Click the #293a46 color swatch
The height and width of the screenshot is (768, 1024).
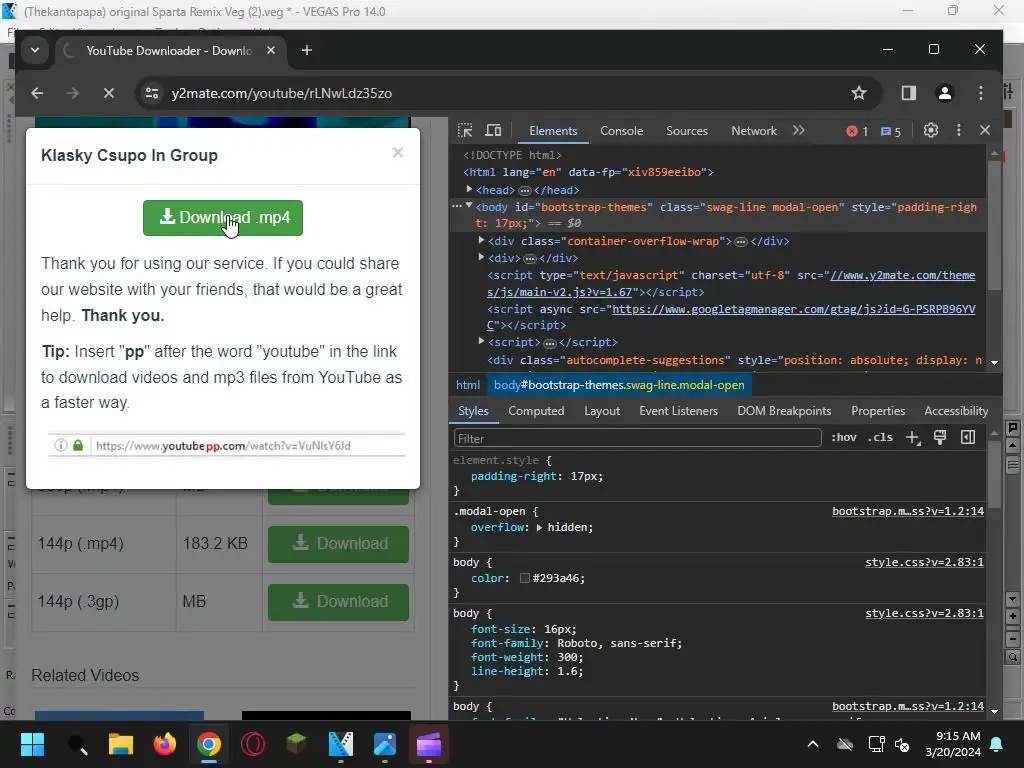coord(524,578)
